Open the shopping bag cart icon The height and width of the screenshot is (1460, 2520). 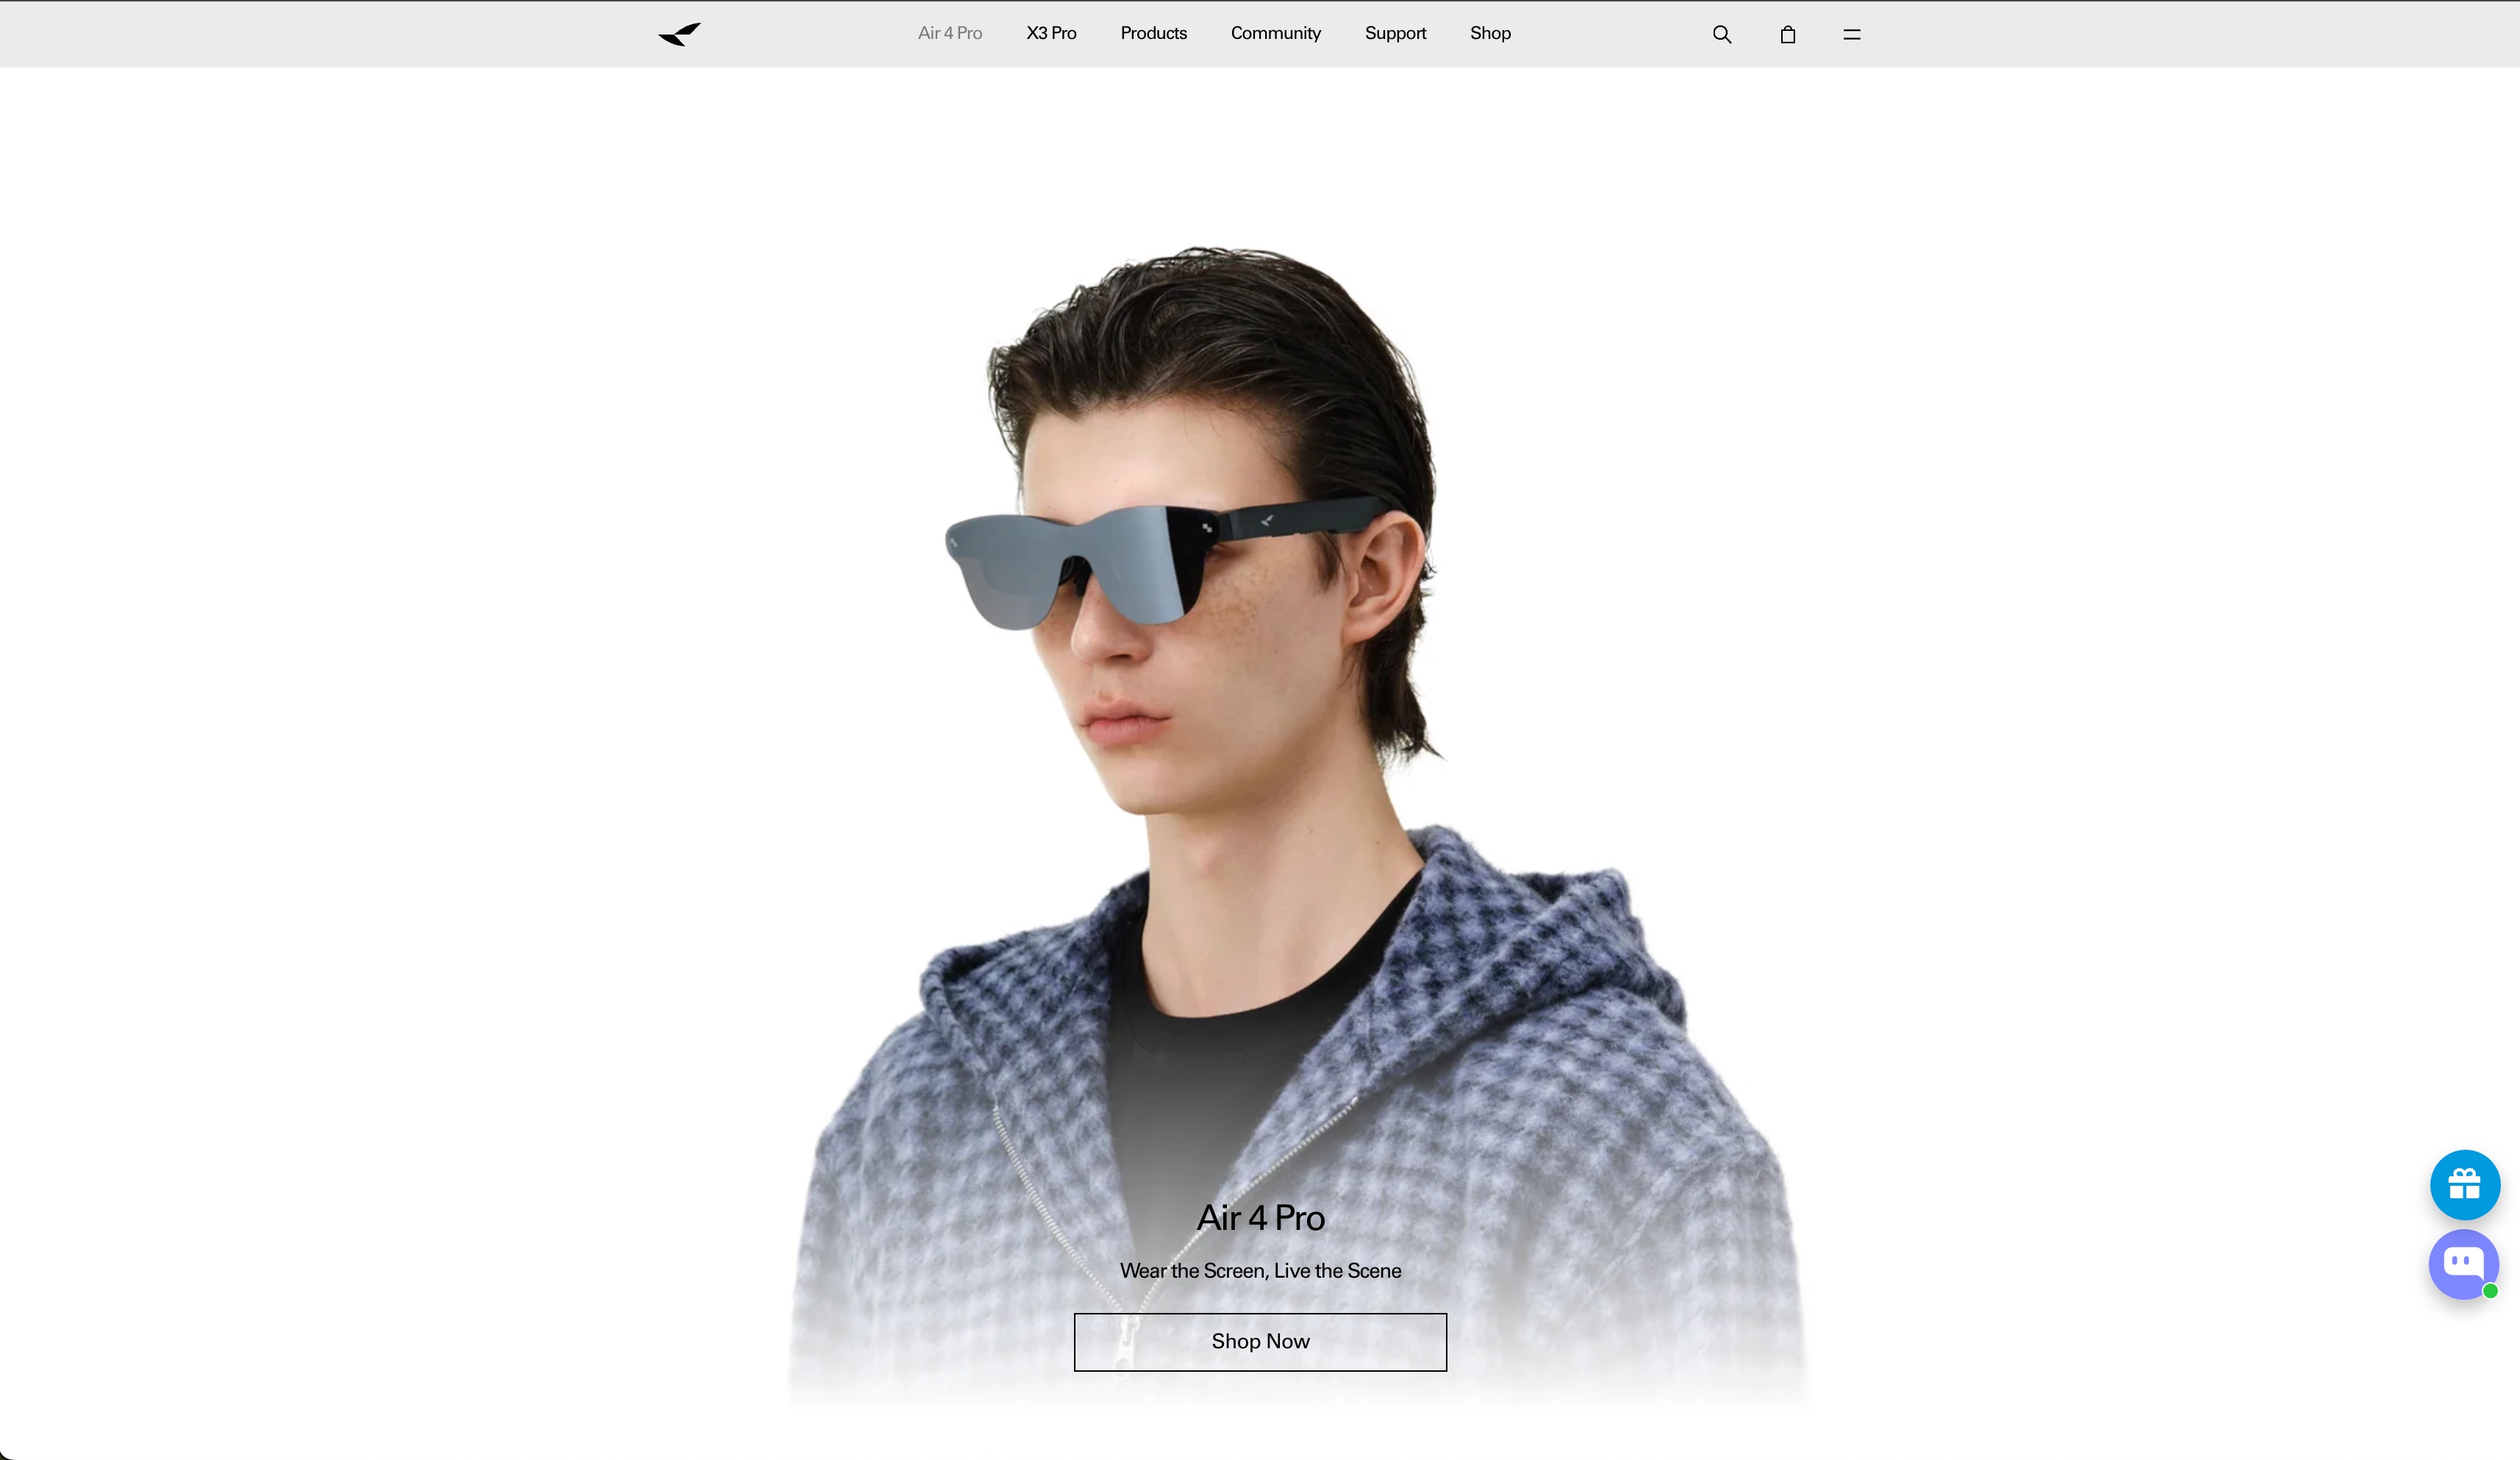tap(1787, 34)
